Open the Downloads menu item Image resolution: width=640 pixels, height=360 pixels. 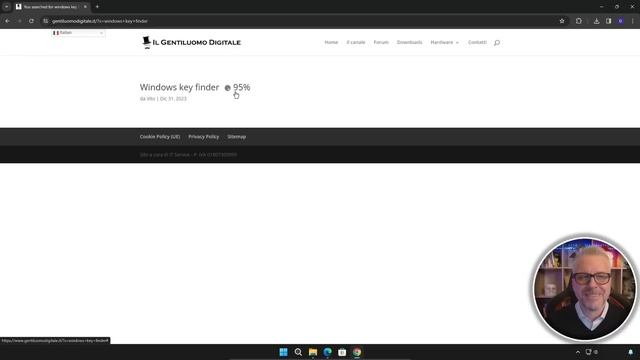tap(409, 42)
